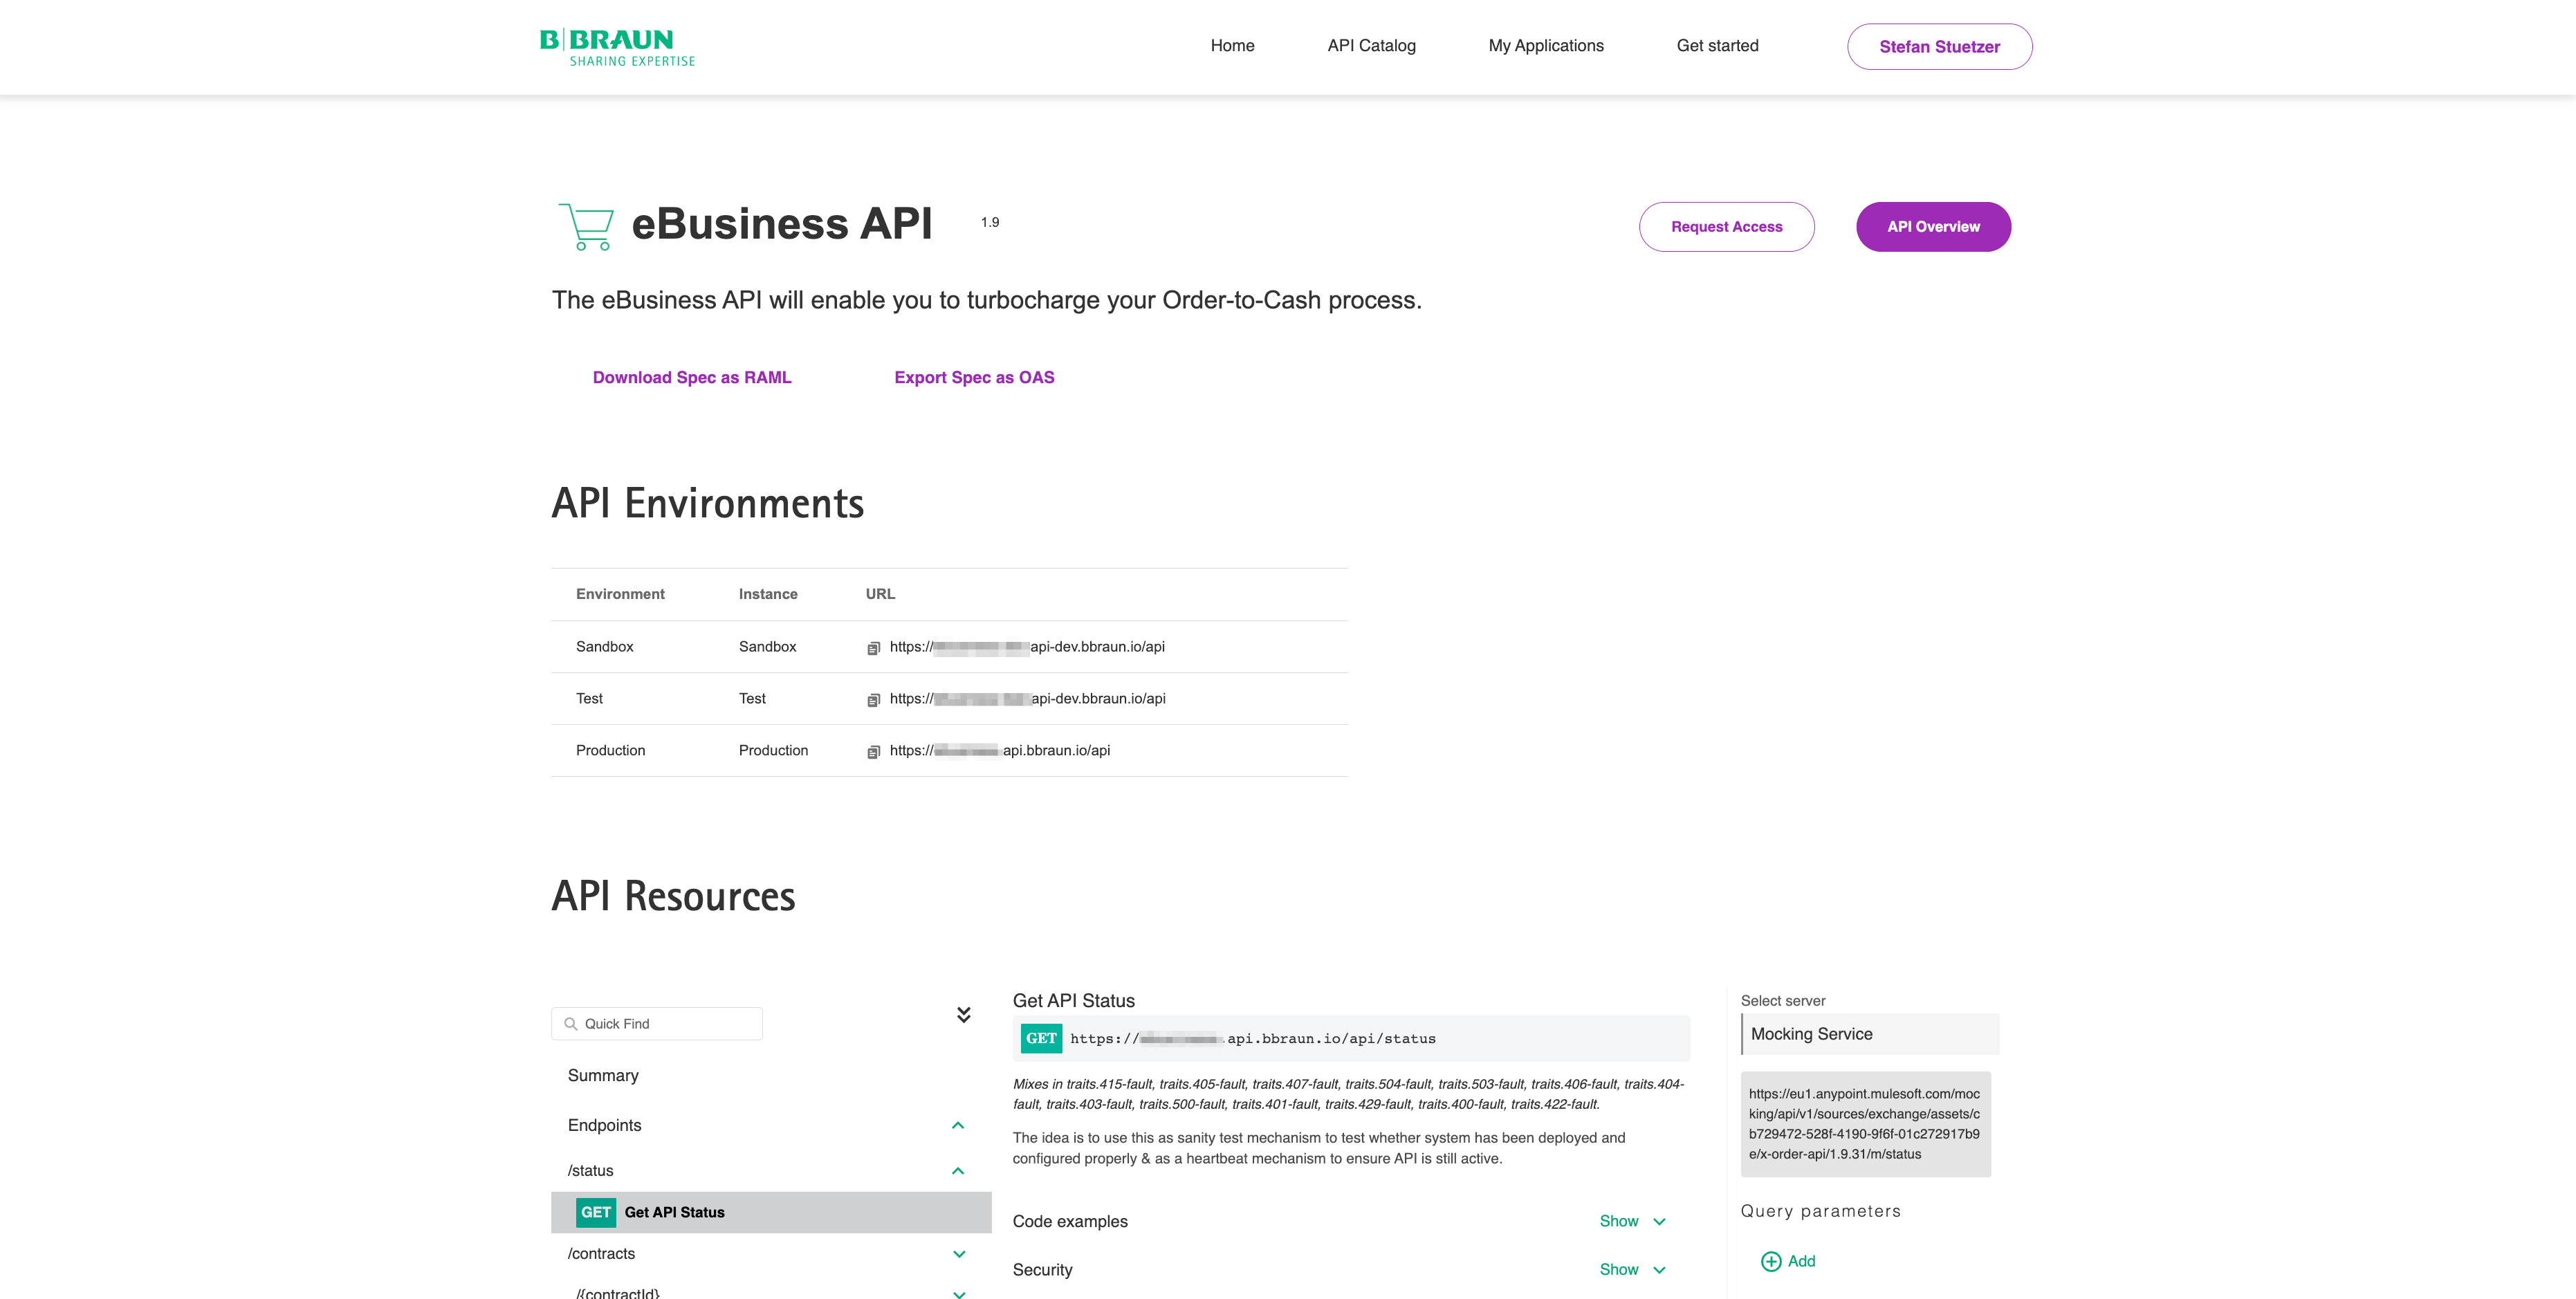Add a query parameter with the plus icon
This screenshot has height=1299, width=2576.
1770,1261
